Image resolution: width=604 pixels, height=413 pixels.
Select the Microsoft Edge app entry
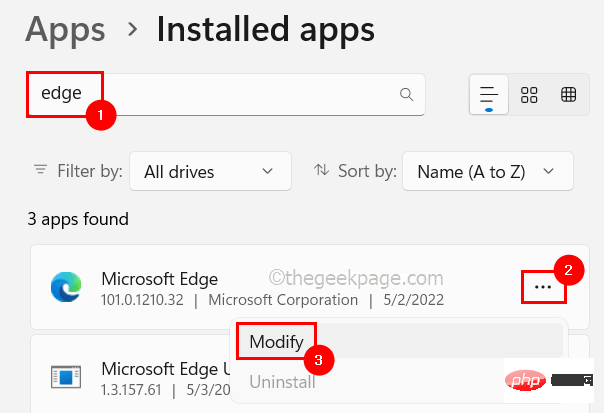click(x=310, y=287)
